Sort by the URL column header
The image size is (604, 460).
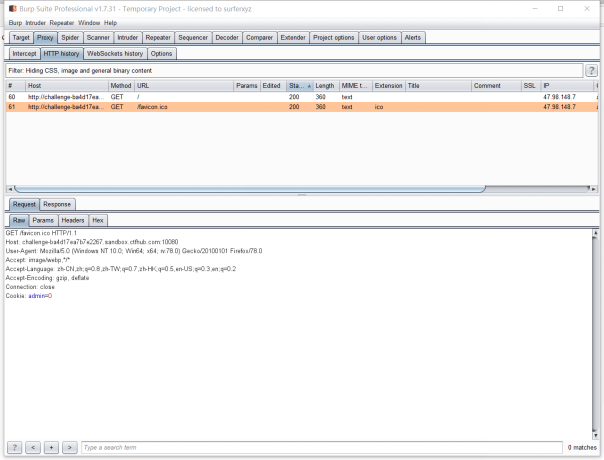click(184, 86)
